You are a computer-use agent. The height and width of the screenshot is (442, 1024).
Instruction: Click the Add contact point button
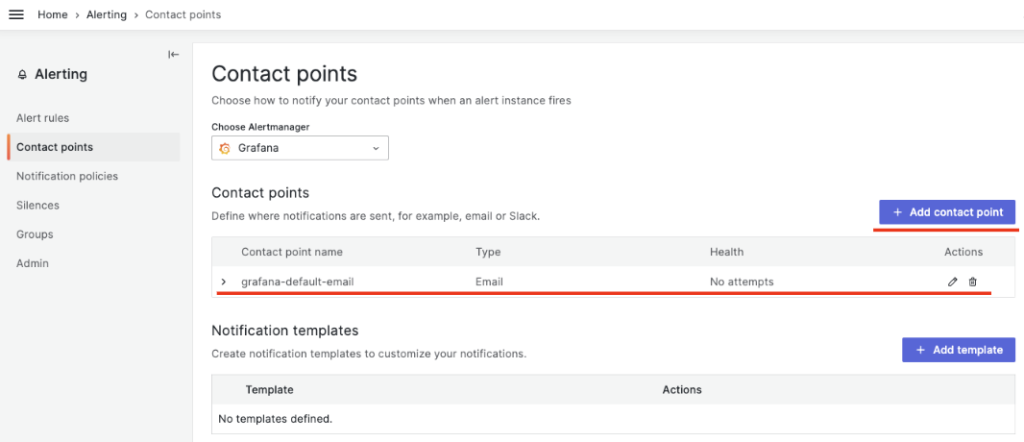[x=947, y=213]
